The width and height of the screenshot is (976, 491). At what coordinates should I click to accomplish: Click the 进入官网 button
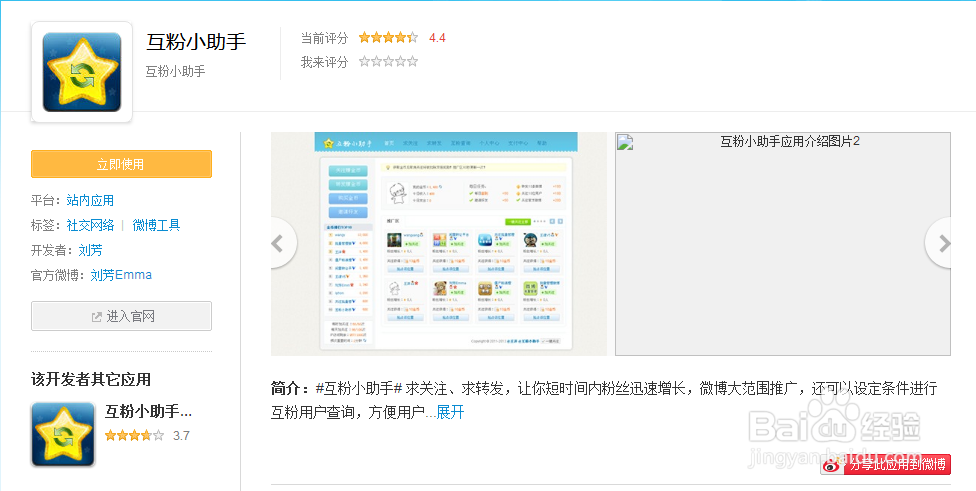tap(121, 316)
